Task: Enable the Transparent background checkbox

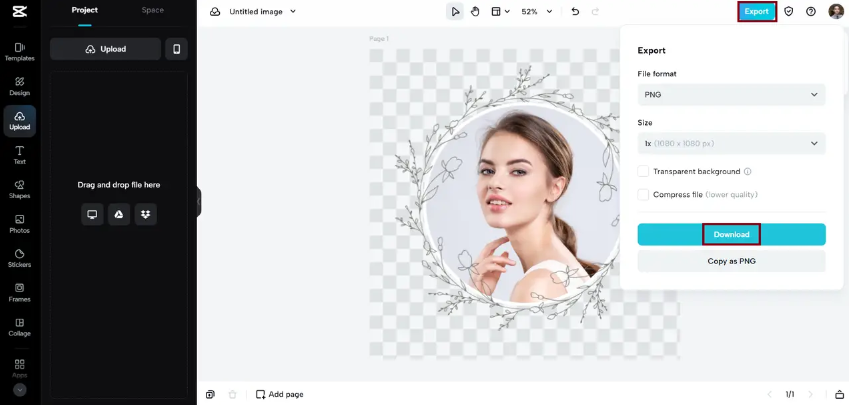Action: tap(643, 171)
